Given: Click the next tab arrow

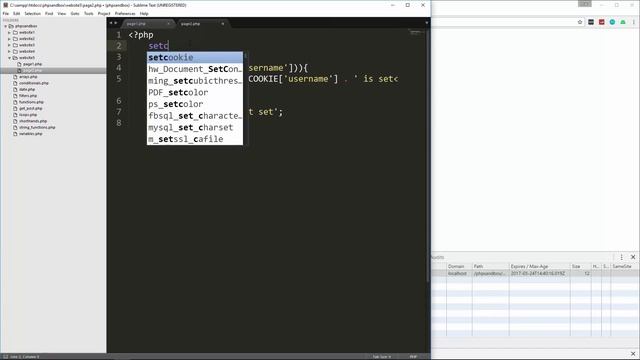Looking at the screenshot, I should (116, 23).
